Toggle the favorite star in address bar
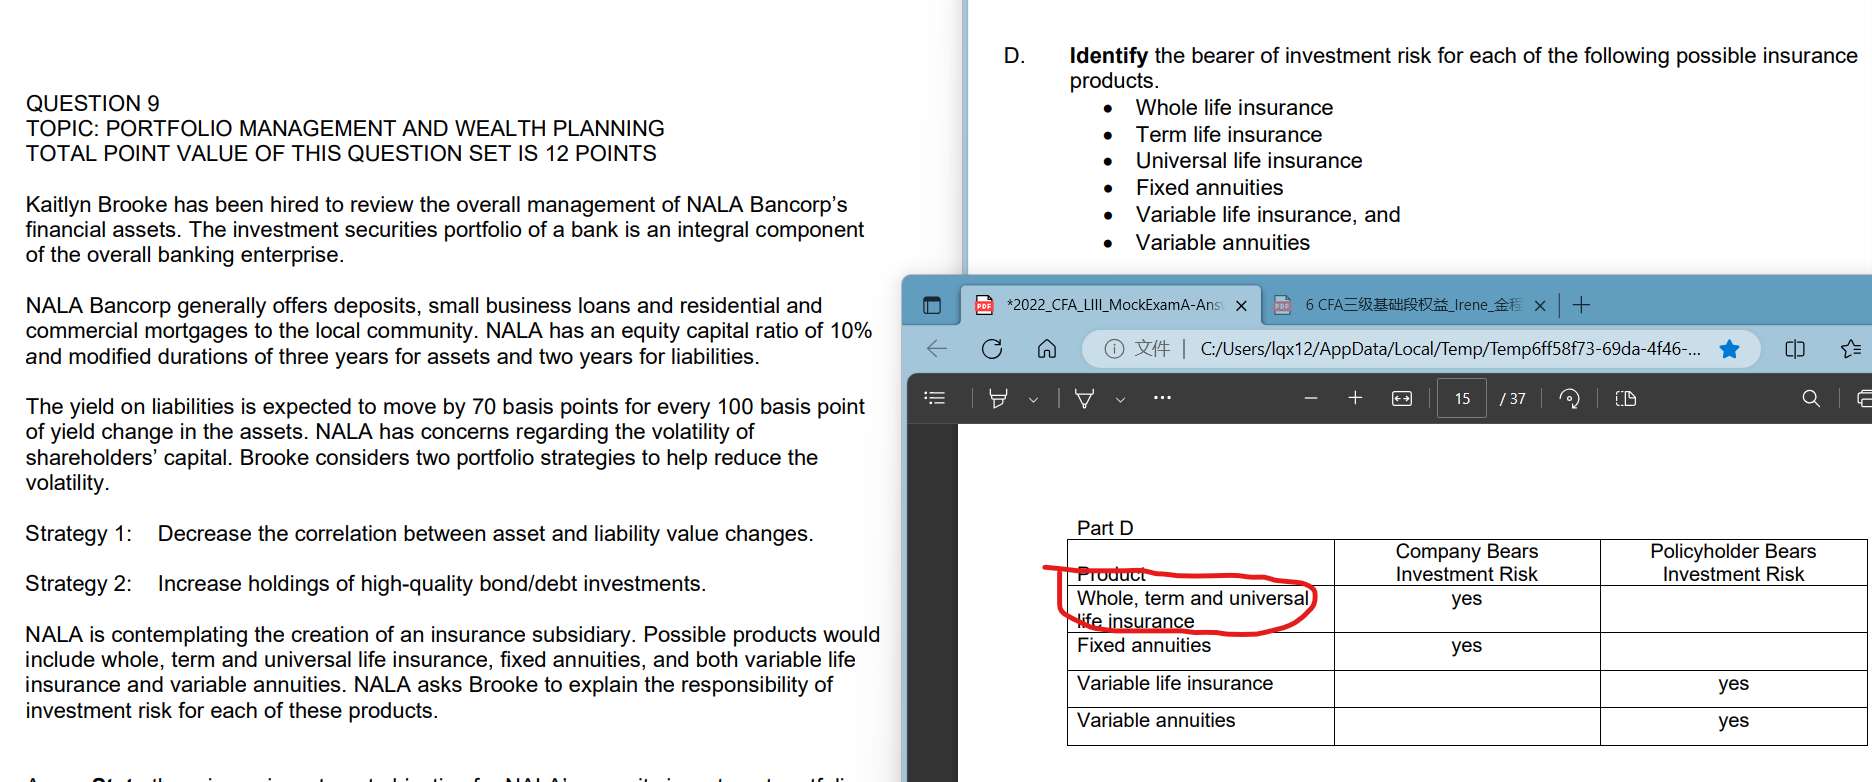Image resolution: width=1872 pixels, height=782 pixels. coord(1729,348)
